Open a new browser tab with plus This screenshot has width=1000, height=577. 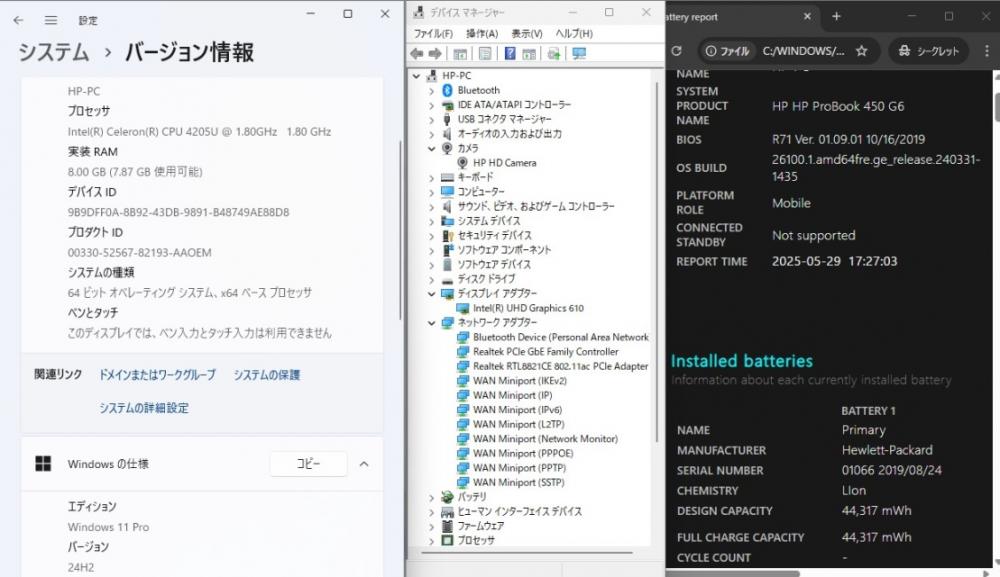(836, 17)
